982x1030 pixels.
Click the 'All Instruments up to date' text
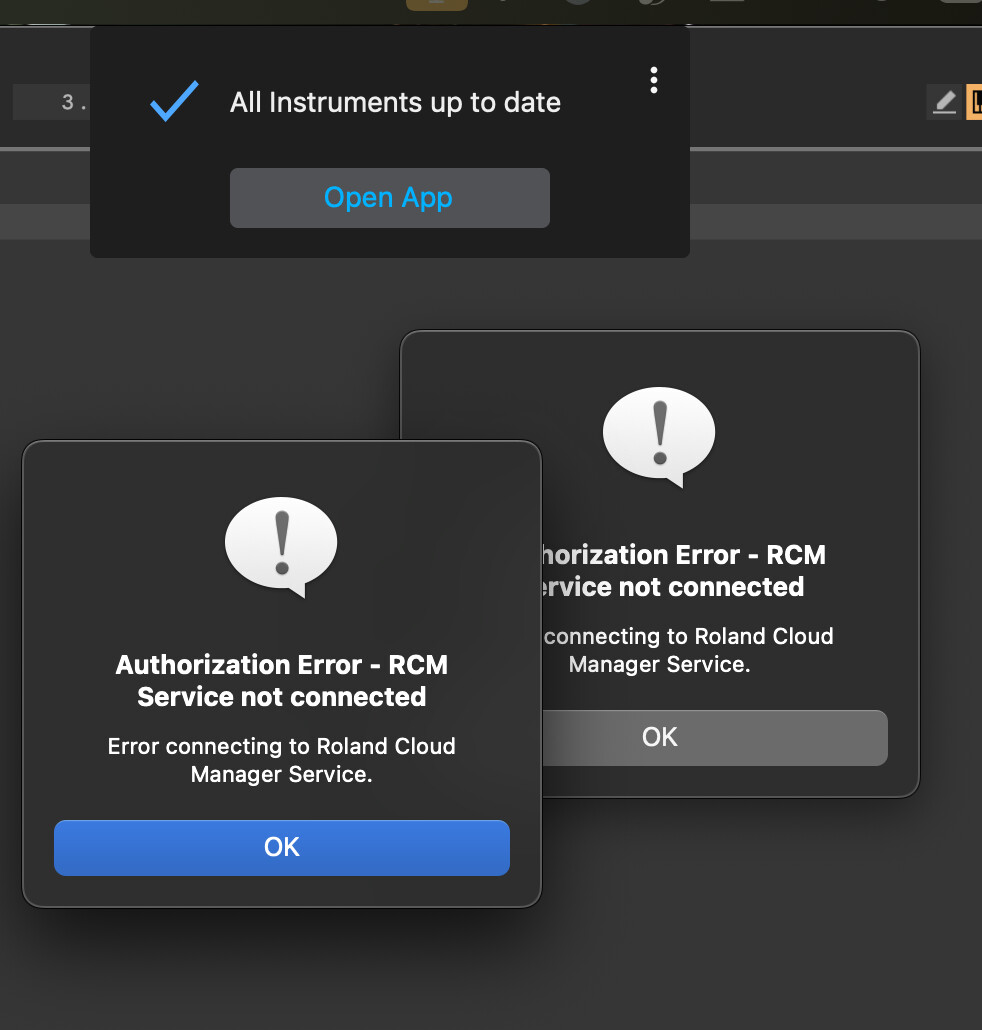click(395, 102)
